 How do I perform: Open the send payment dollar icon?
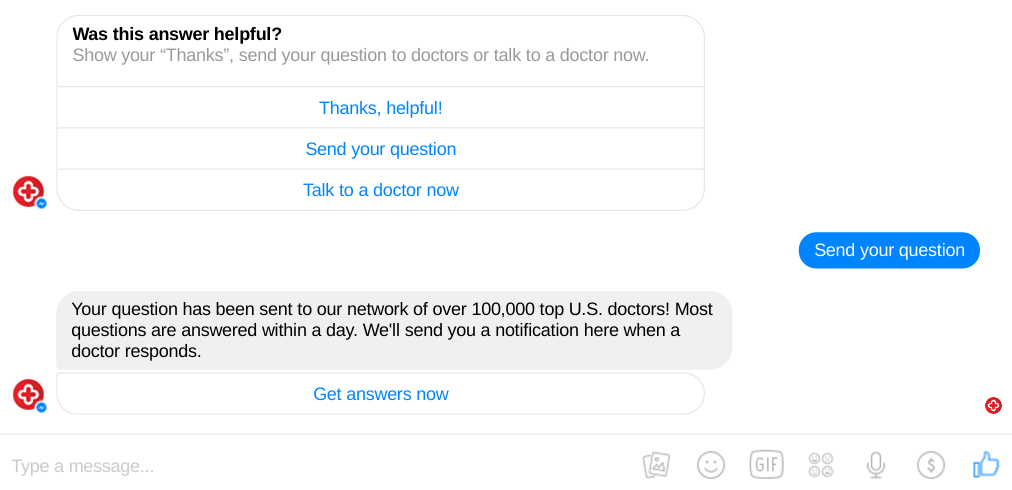931,465
